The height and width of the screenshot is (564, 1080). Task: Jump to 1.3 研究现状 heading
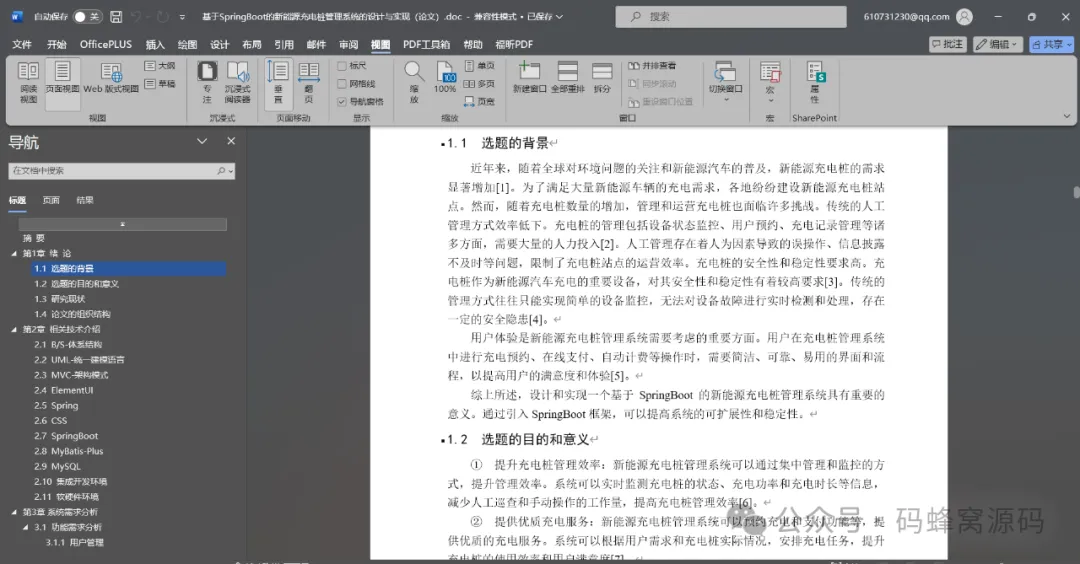point(59,299)
